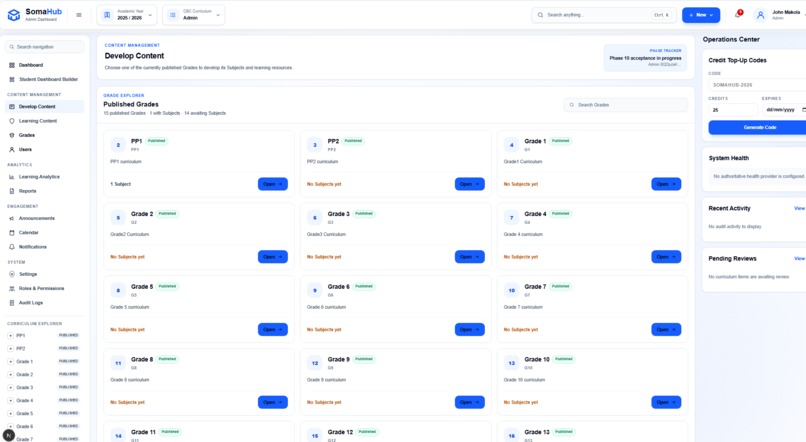Expand Grade 2 in Curriculum Explorer
This screenshot has height=442, width=806.
pyautogui.click(x=10, y=375)
